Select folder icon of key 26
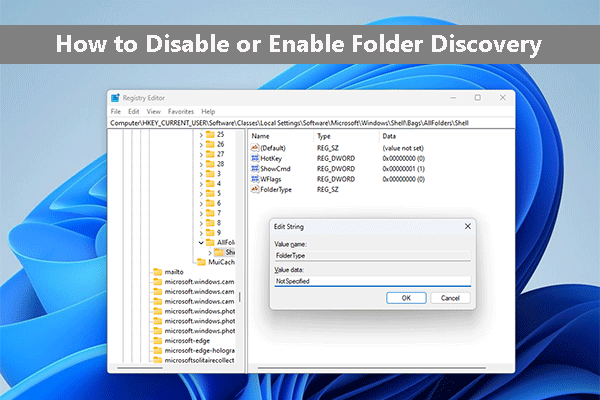Screen dimensions: 600x400 click(210, 144)
